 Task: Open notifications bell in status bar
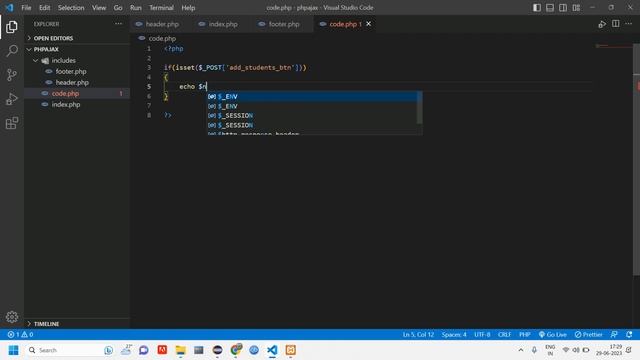629,334
